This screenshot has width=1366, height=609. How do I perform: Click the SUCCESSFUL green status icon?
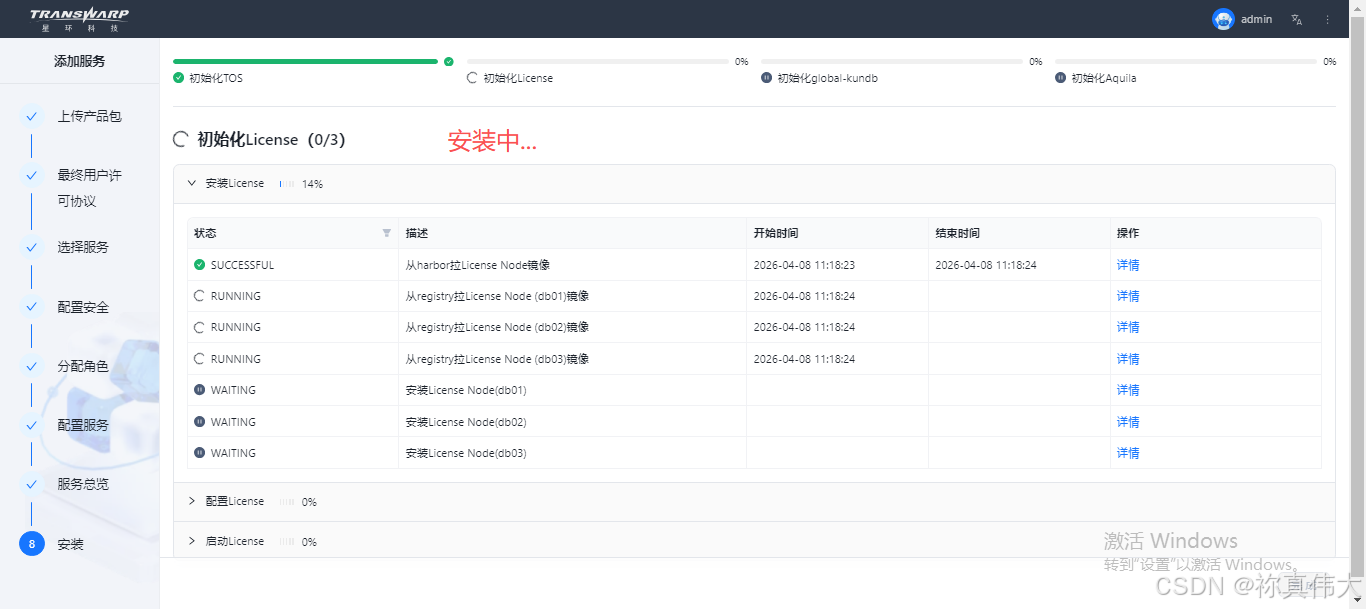pyautogui.click(x=200, y=265)
